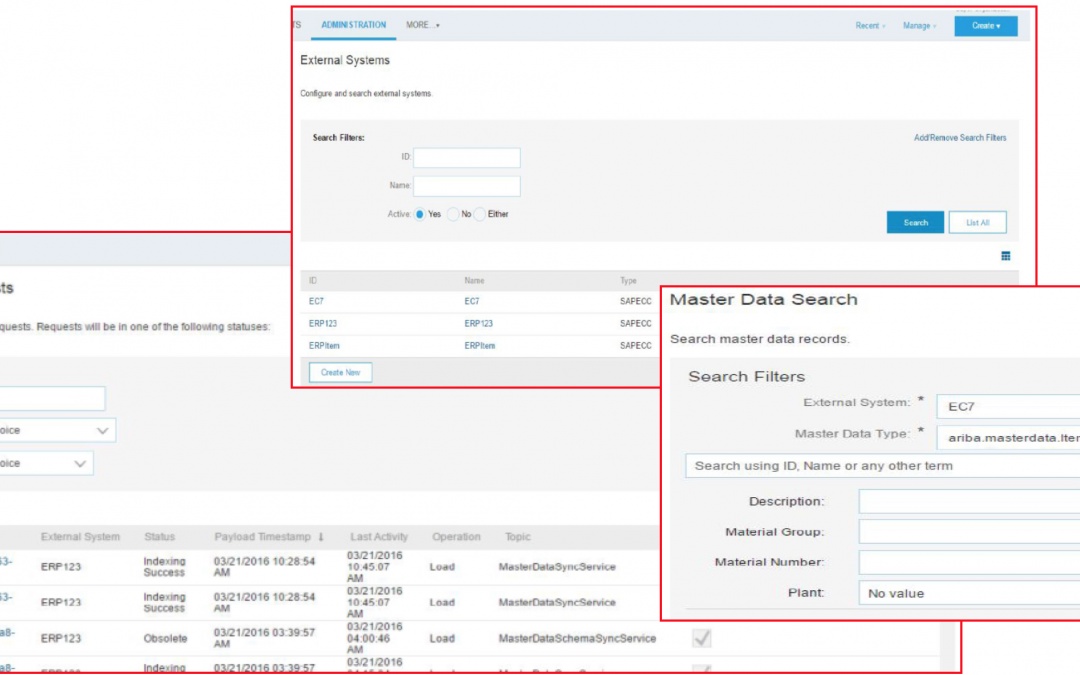
Task: Expand the MORE... menu dropdown
Action: coord(422,25)
